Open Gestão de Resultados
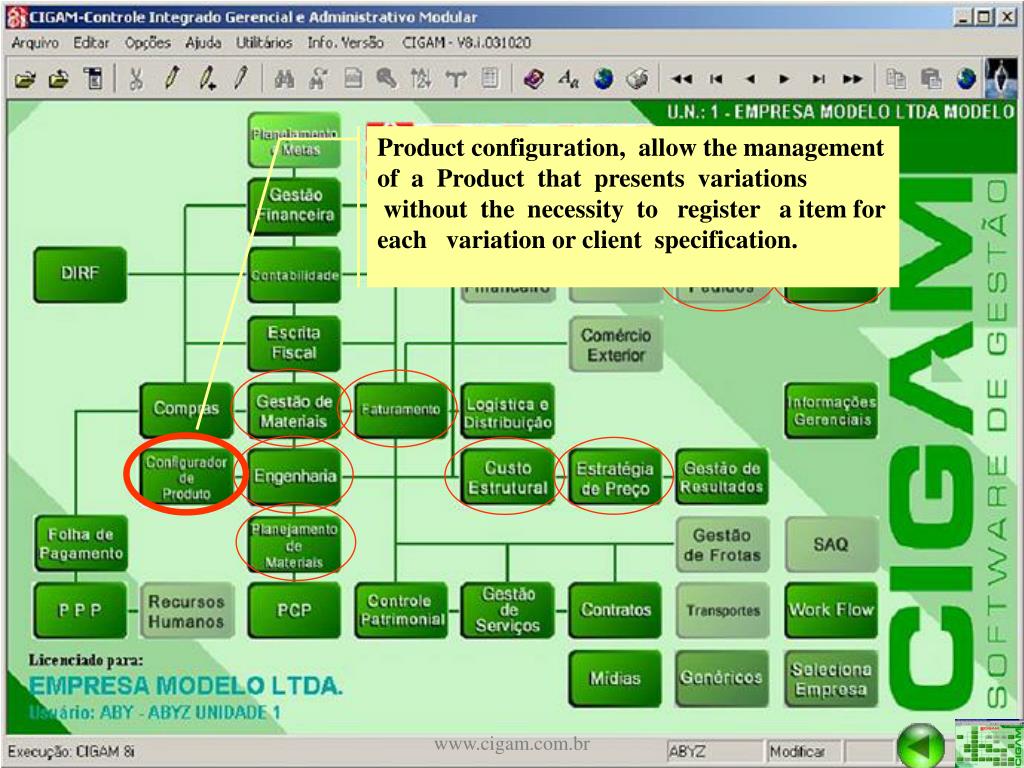The width and height of the screenshot is (1024, 768). pos(722,477)
